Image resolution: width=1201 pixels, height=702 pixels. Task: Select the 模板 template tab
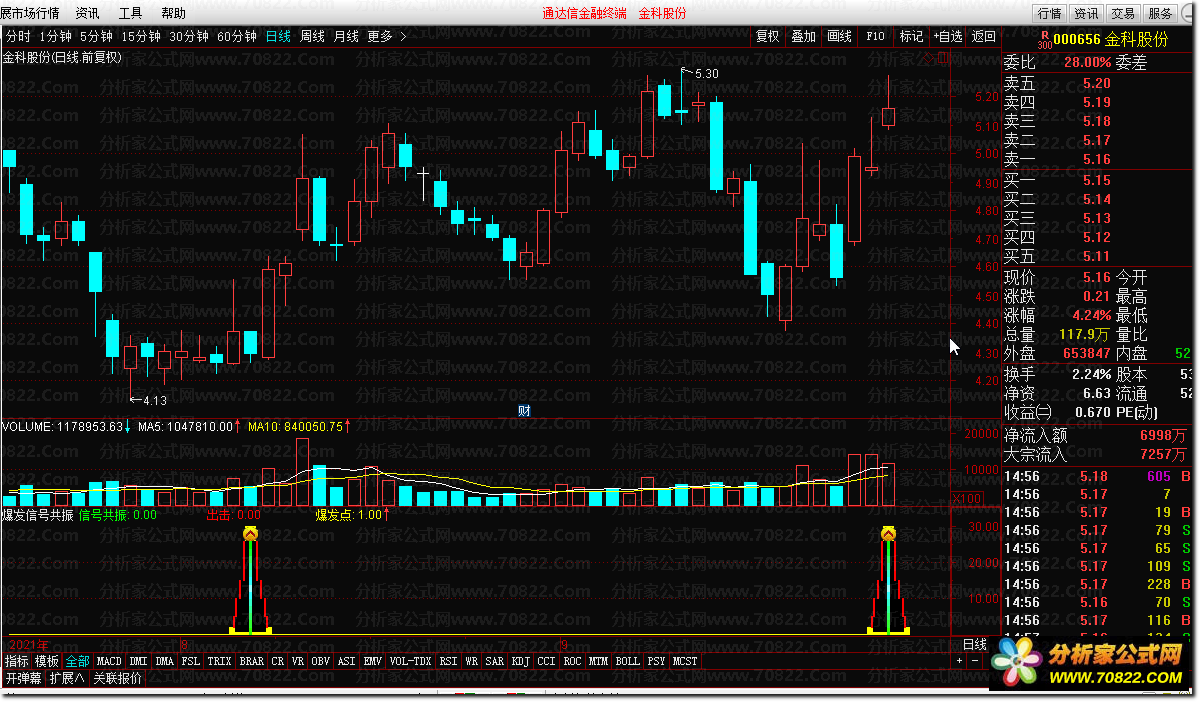pos(47,662)
